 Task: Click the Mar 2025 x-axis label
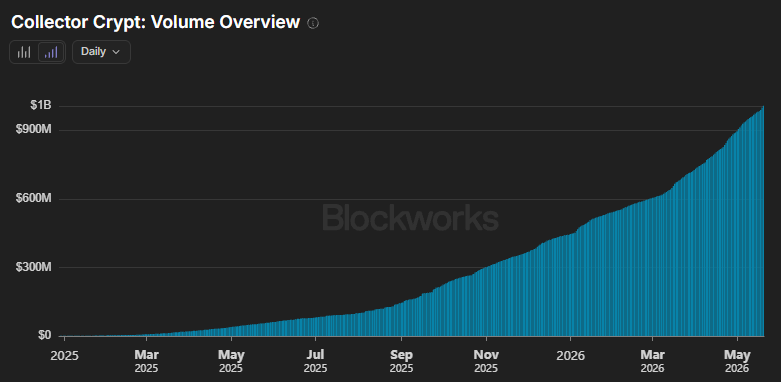(x=146, y=362)
